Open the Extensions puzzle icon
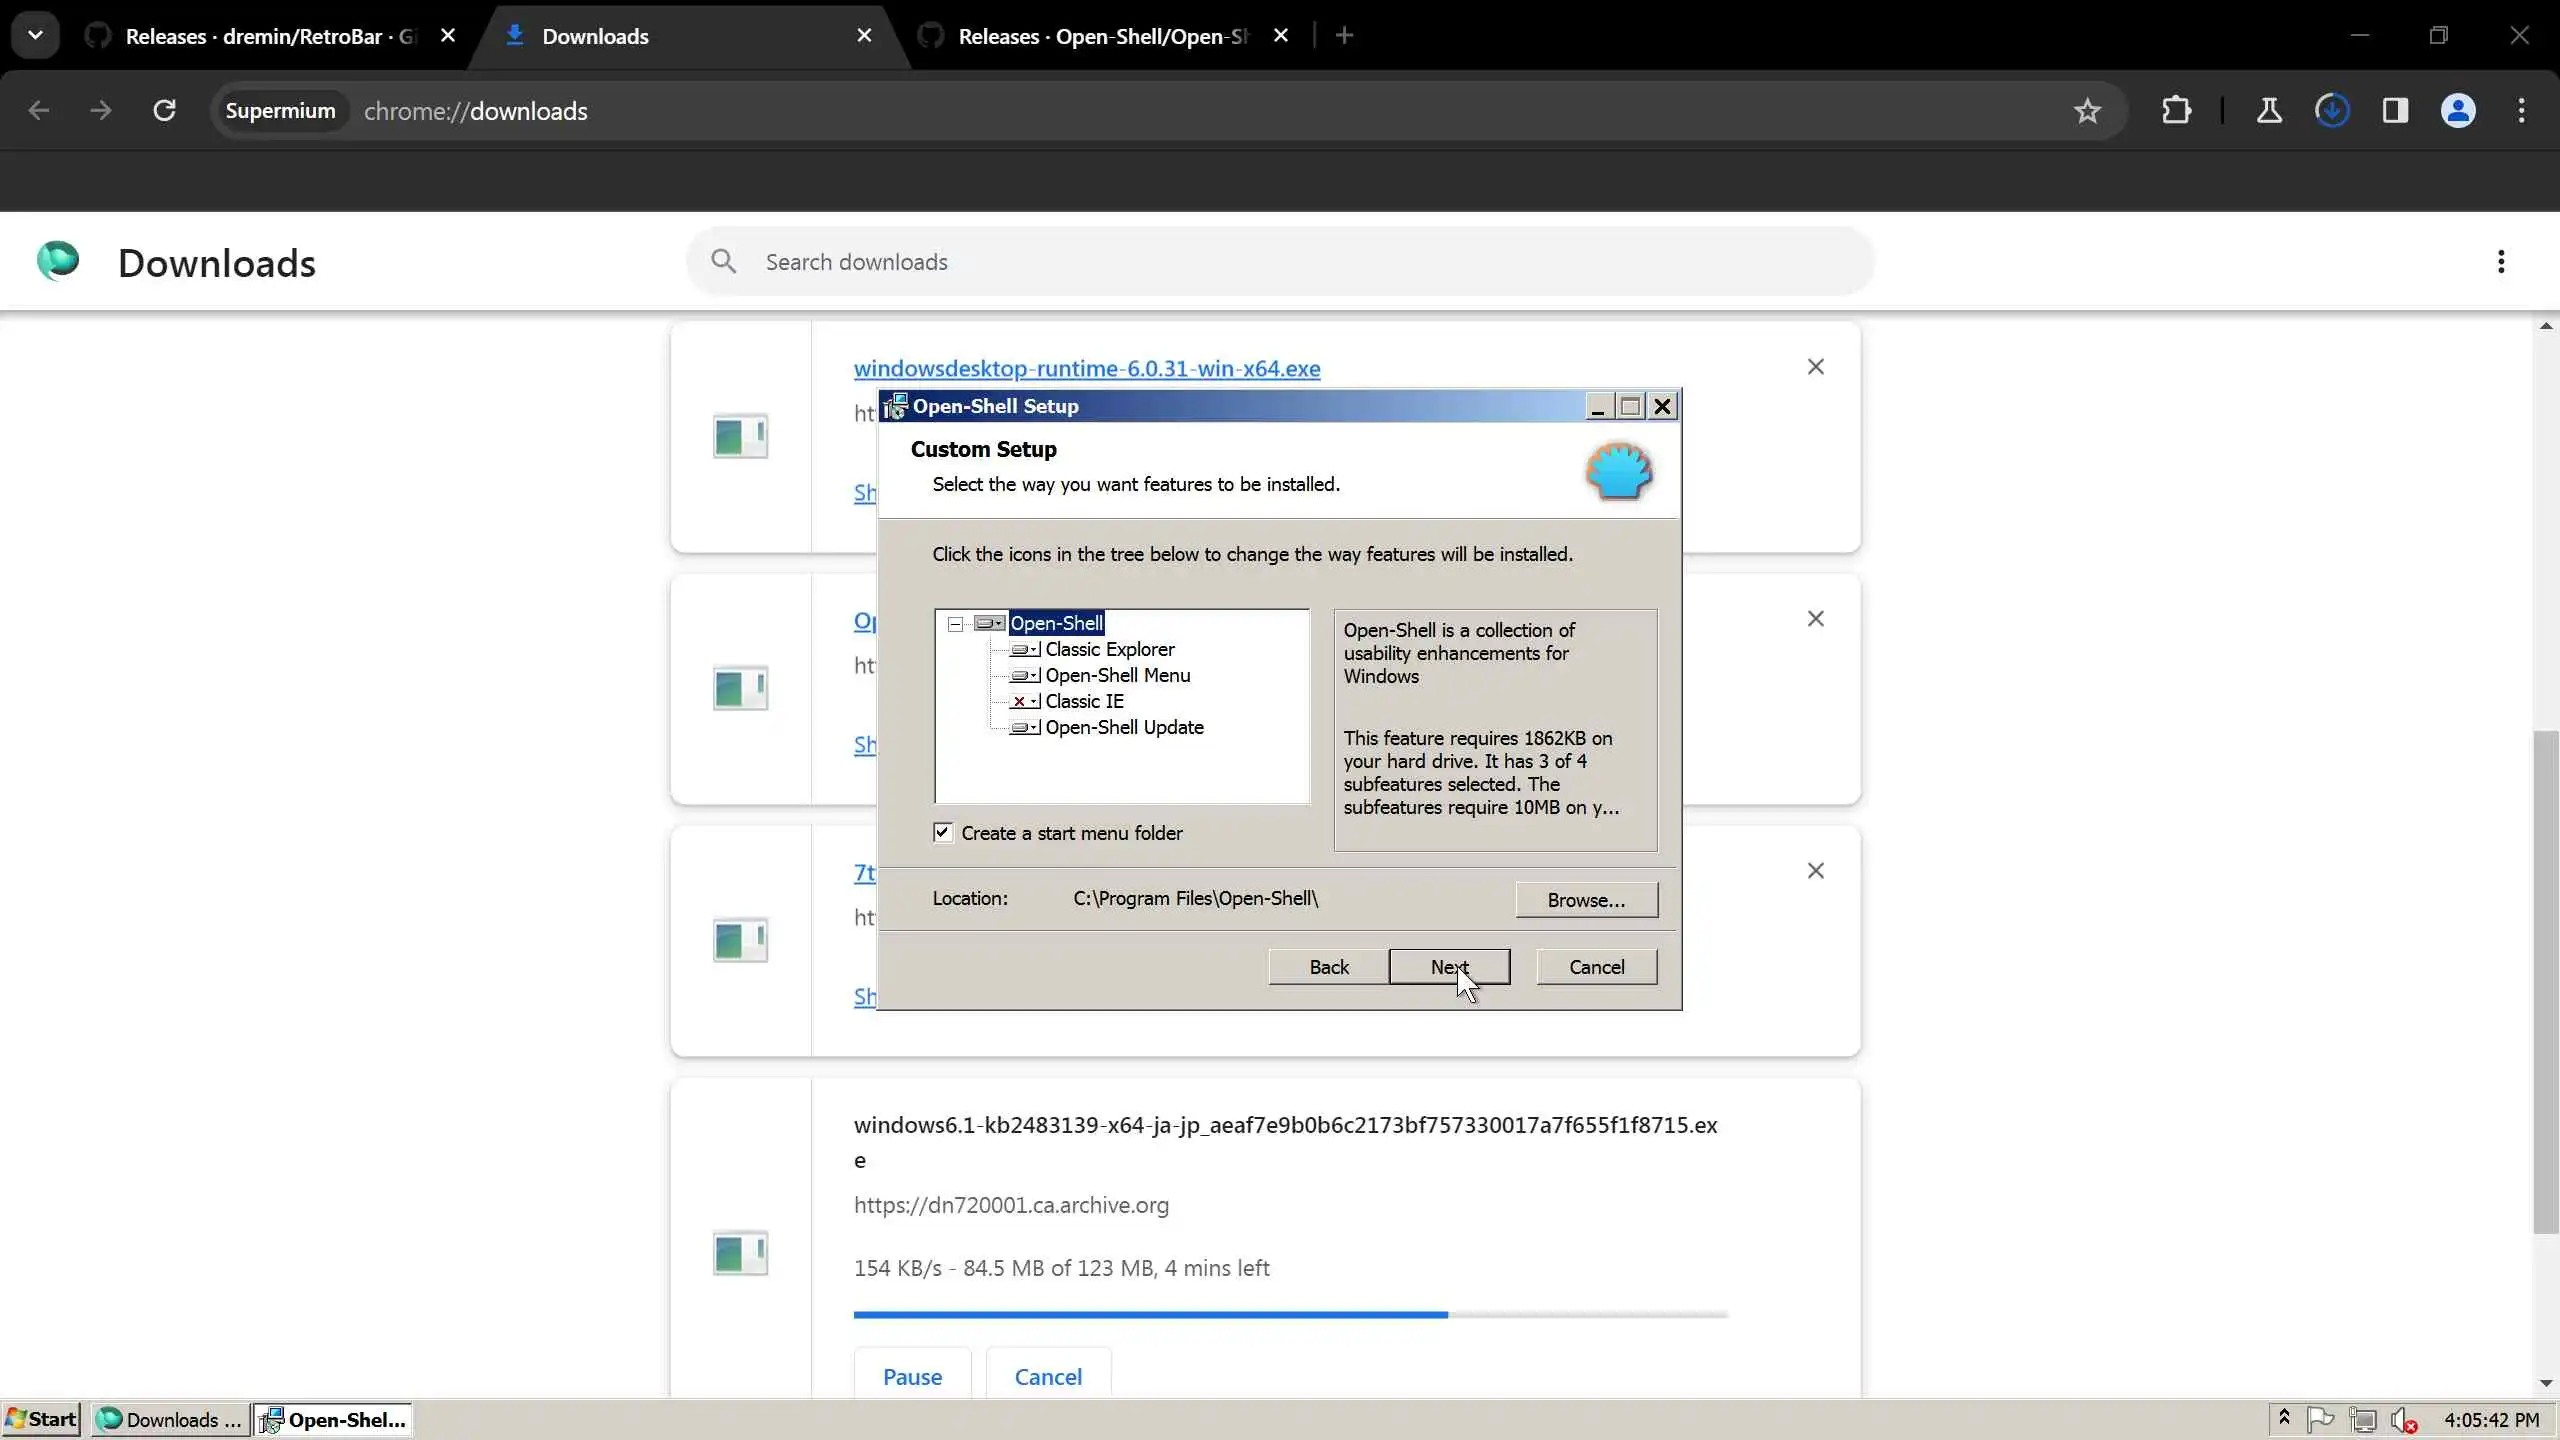 tap(2176, 111)
